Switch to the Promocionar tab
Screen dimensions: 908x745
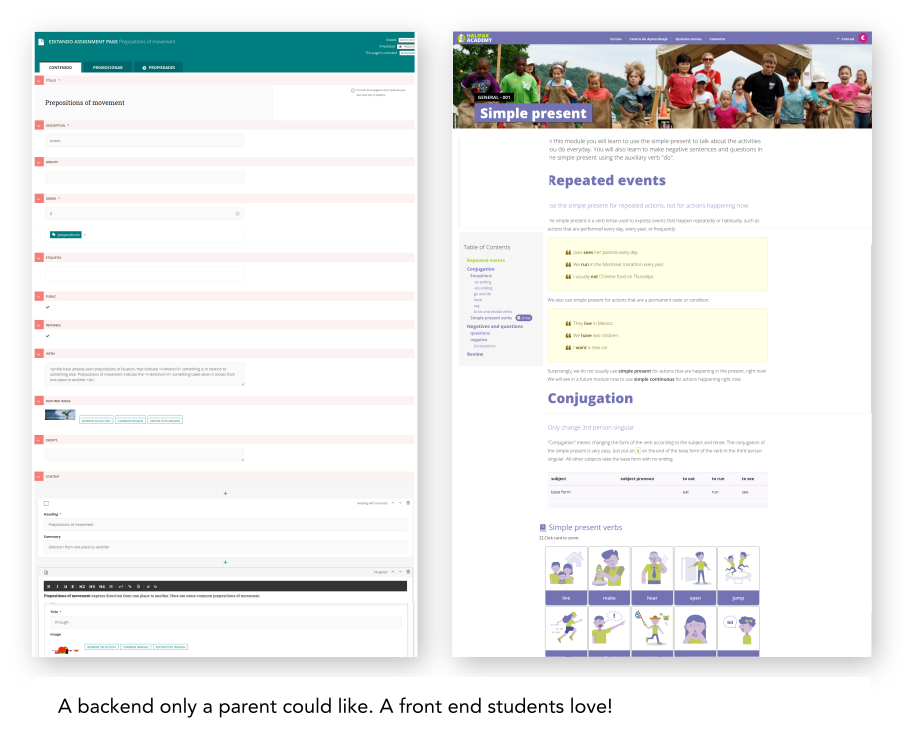click(108, 67)
